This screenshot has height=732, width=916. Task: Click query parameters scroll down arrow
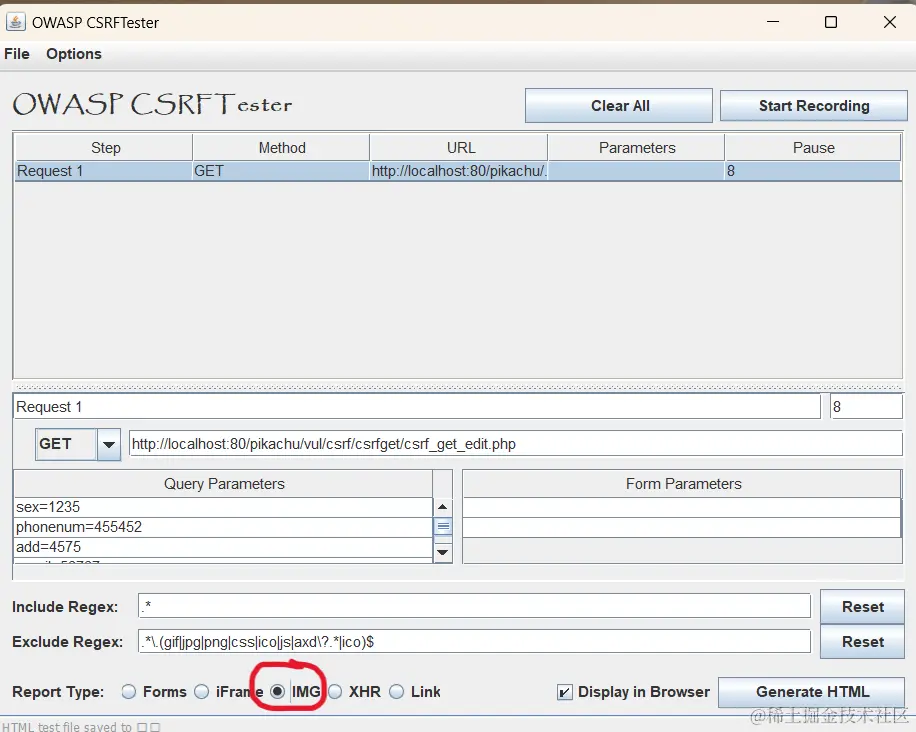[x=443, y=552]
